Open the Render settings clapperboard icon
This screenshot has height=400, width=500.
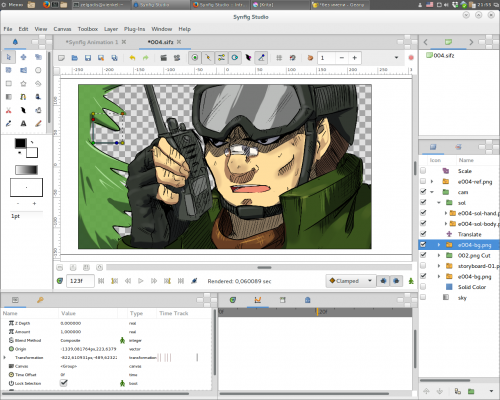tap(163, 58)
